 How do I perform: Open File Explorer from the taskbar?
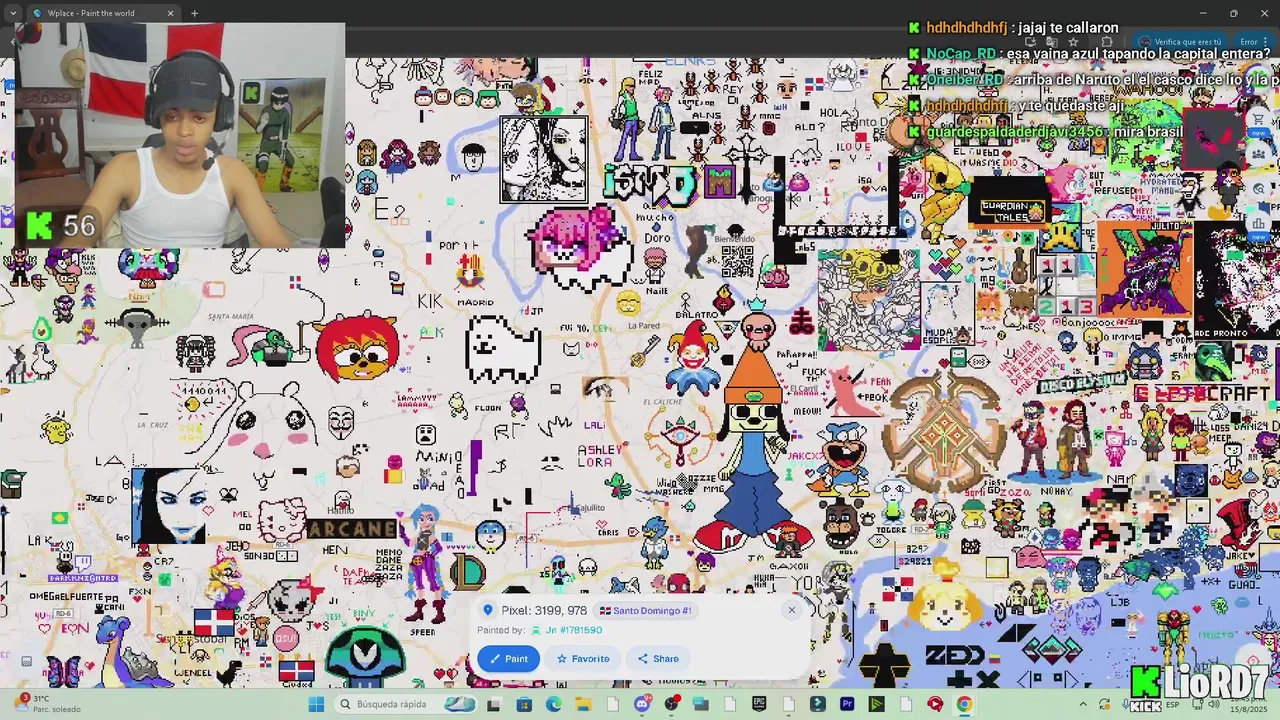coord(583,704)
